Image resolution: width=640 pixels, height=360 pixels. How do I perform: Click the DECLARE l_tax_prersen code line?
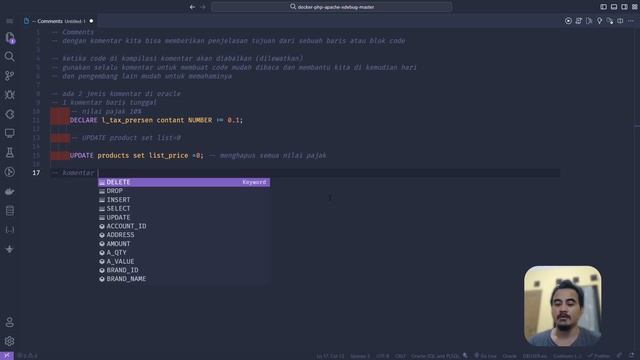[156, 120]
